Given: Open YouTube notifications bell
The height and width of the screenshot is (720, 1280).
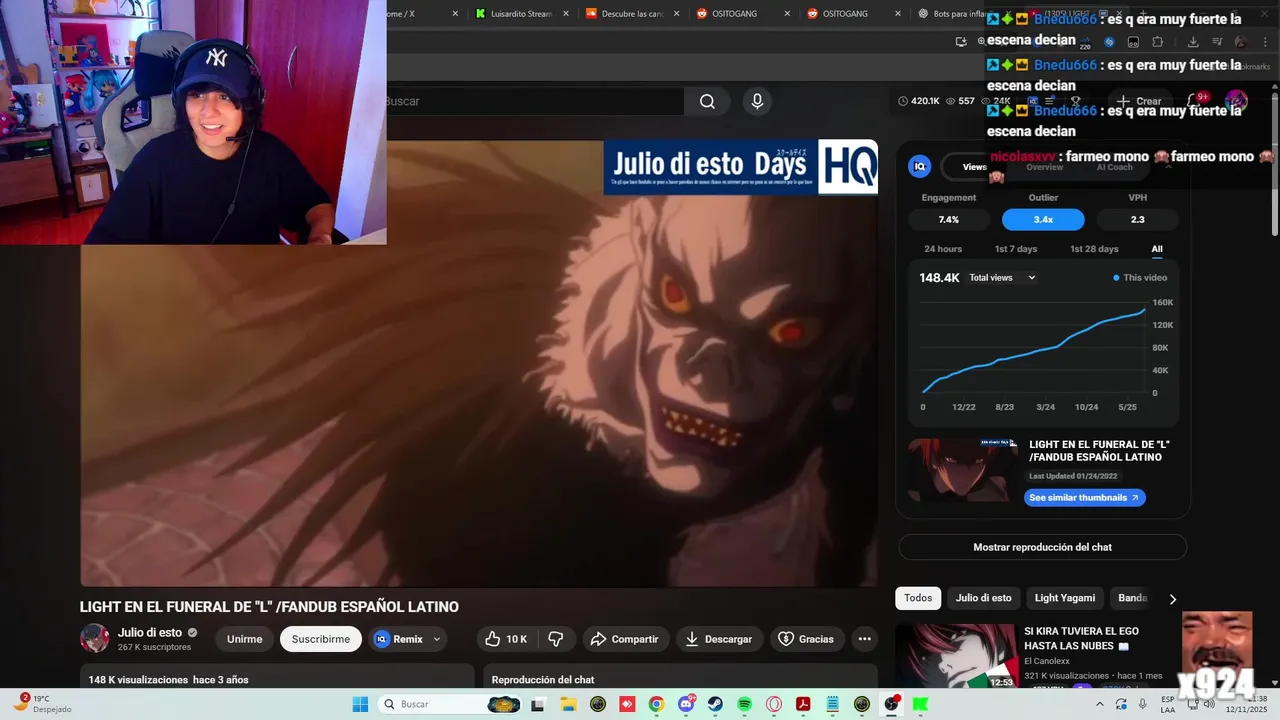Looking at the screenshot, I should 1194,101.
